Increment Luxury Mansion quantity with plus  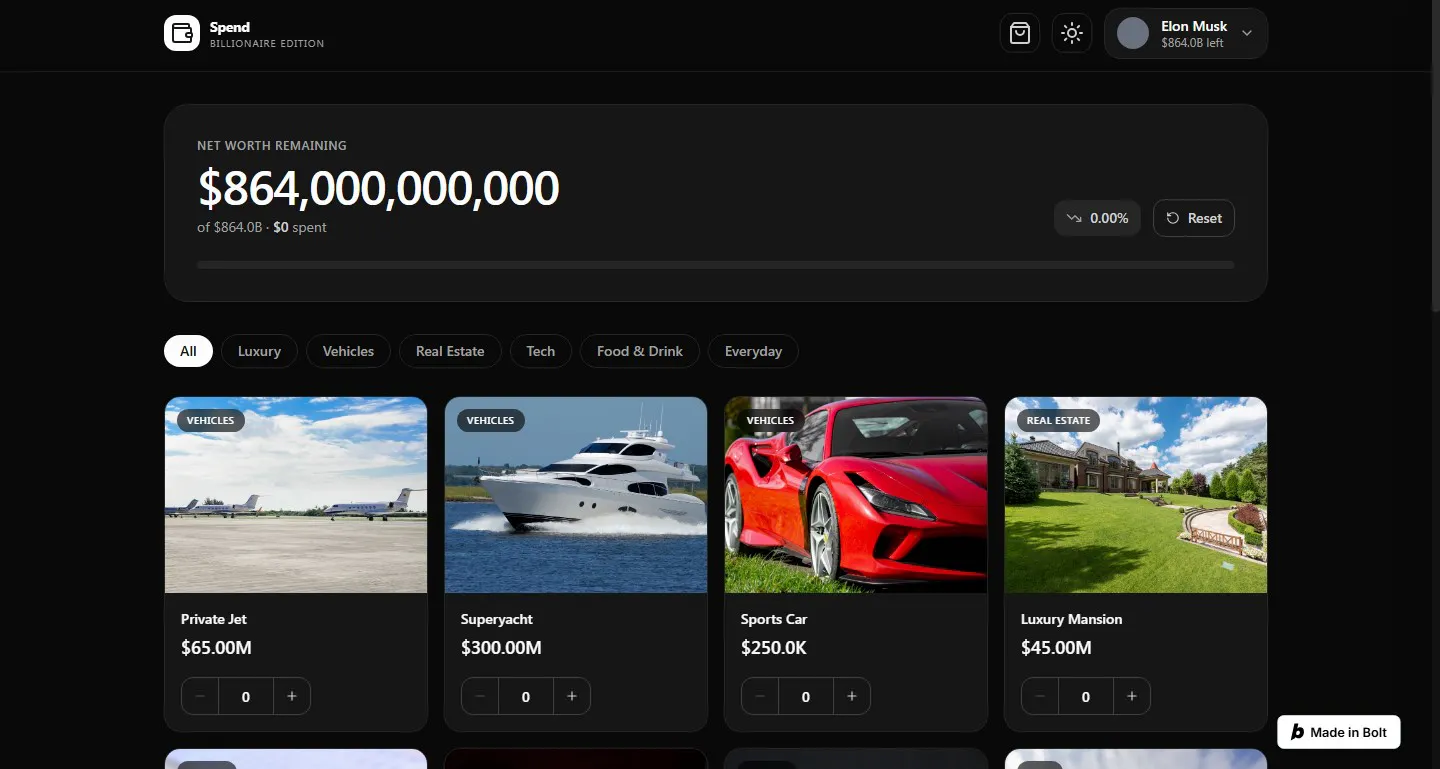[x=1132, y=696]
